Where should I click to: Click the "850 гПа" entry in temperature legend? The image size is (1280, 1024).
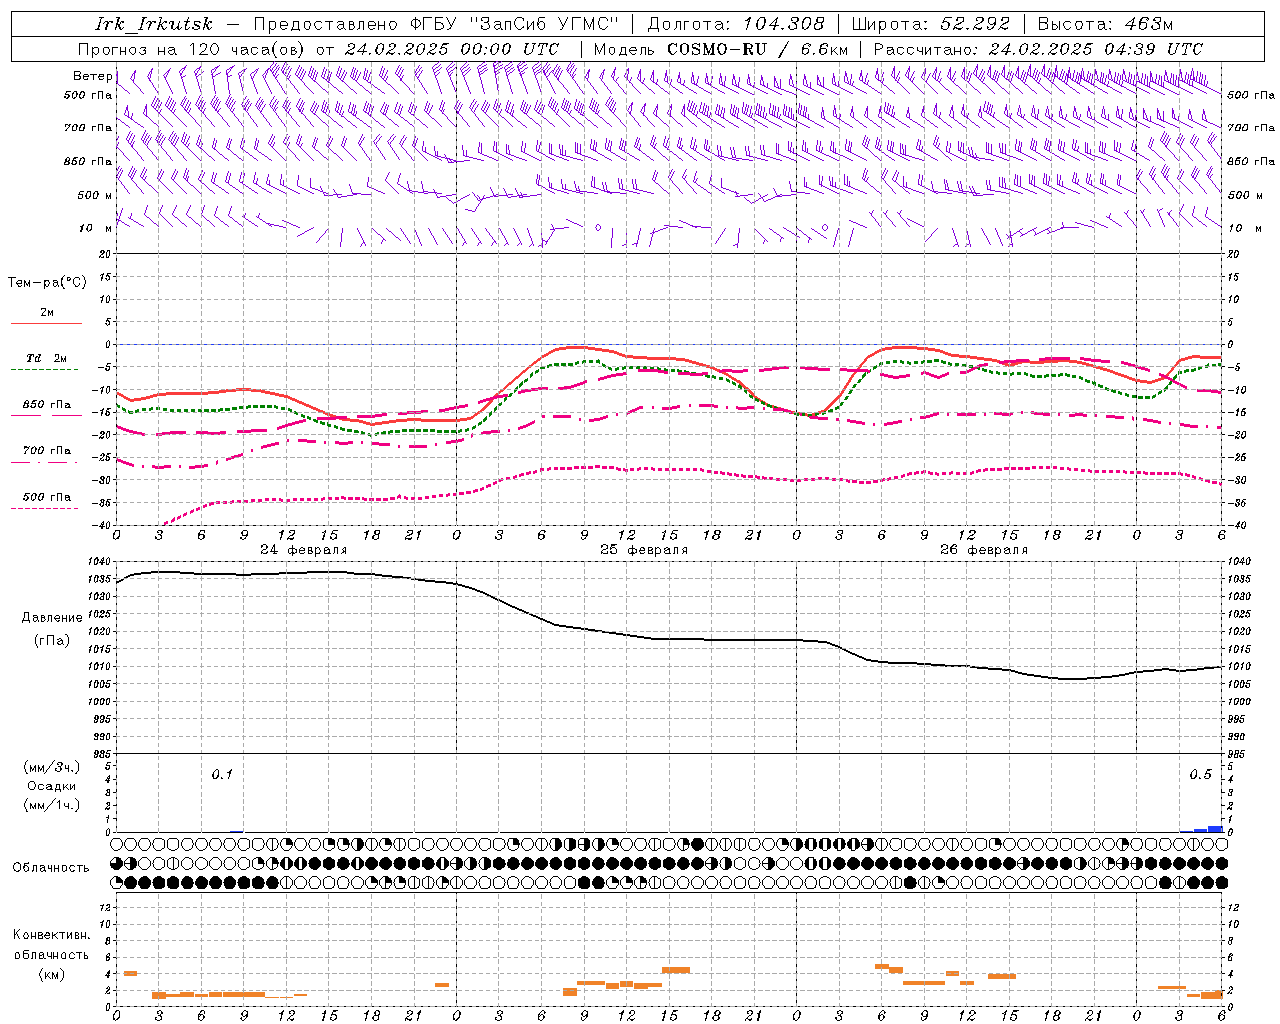tap(46, 405)
